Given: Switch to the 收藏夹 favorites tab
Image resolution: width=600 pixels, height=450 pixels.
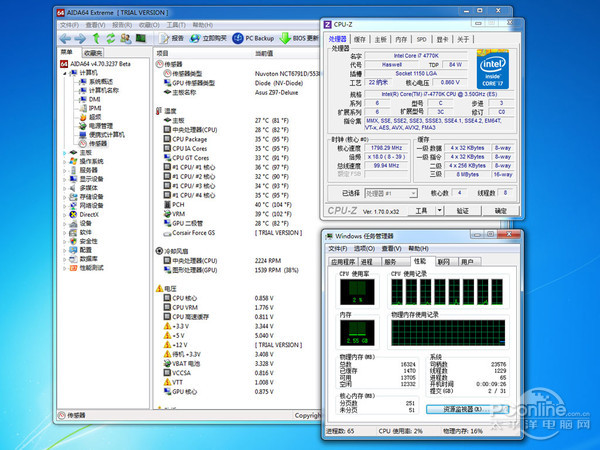Looking at the screenshot, I should [93, 51].
